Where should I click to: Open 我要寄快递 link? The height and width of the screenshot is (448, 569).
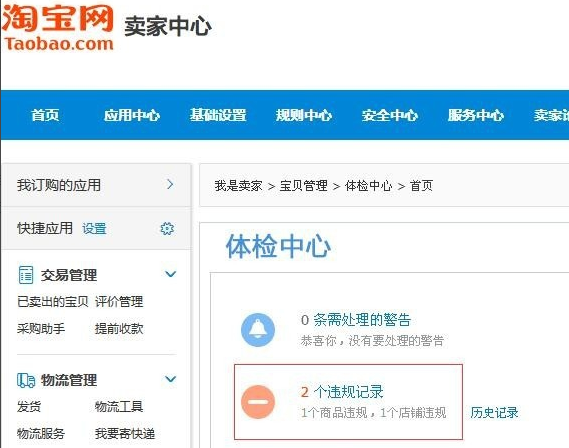125,433
